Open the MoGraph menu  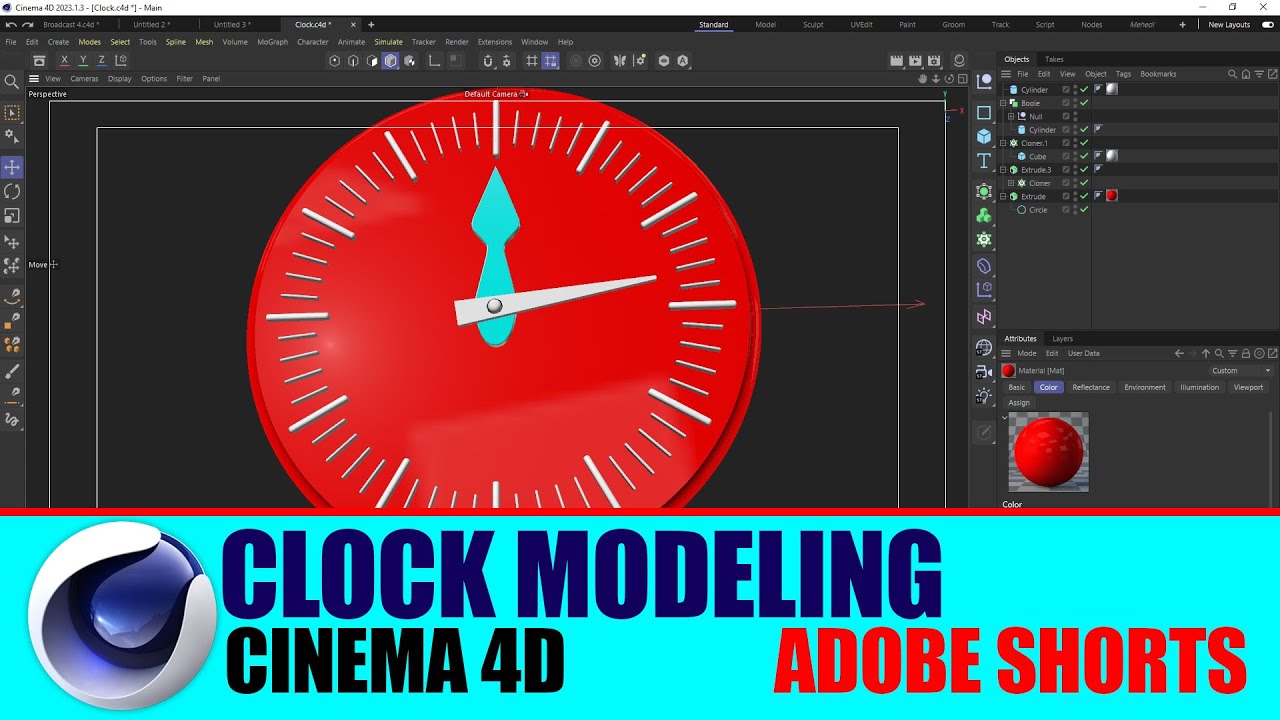pos(272,42)
